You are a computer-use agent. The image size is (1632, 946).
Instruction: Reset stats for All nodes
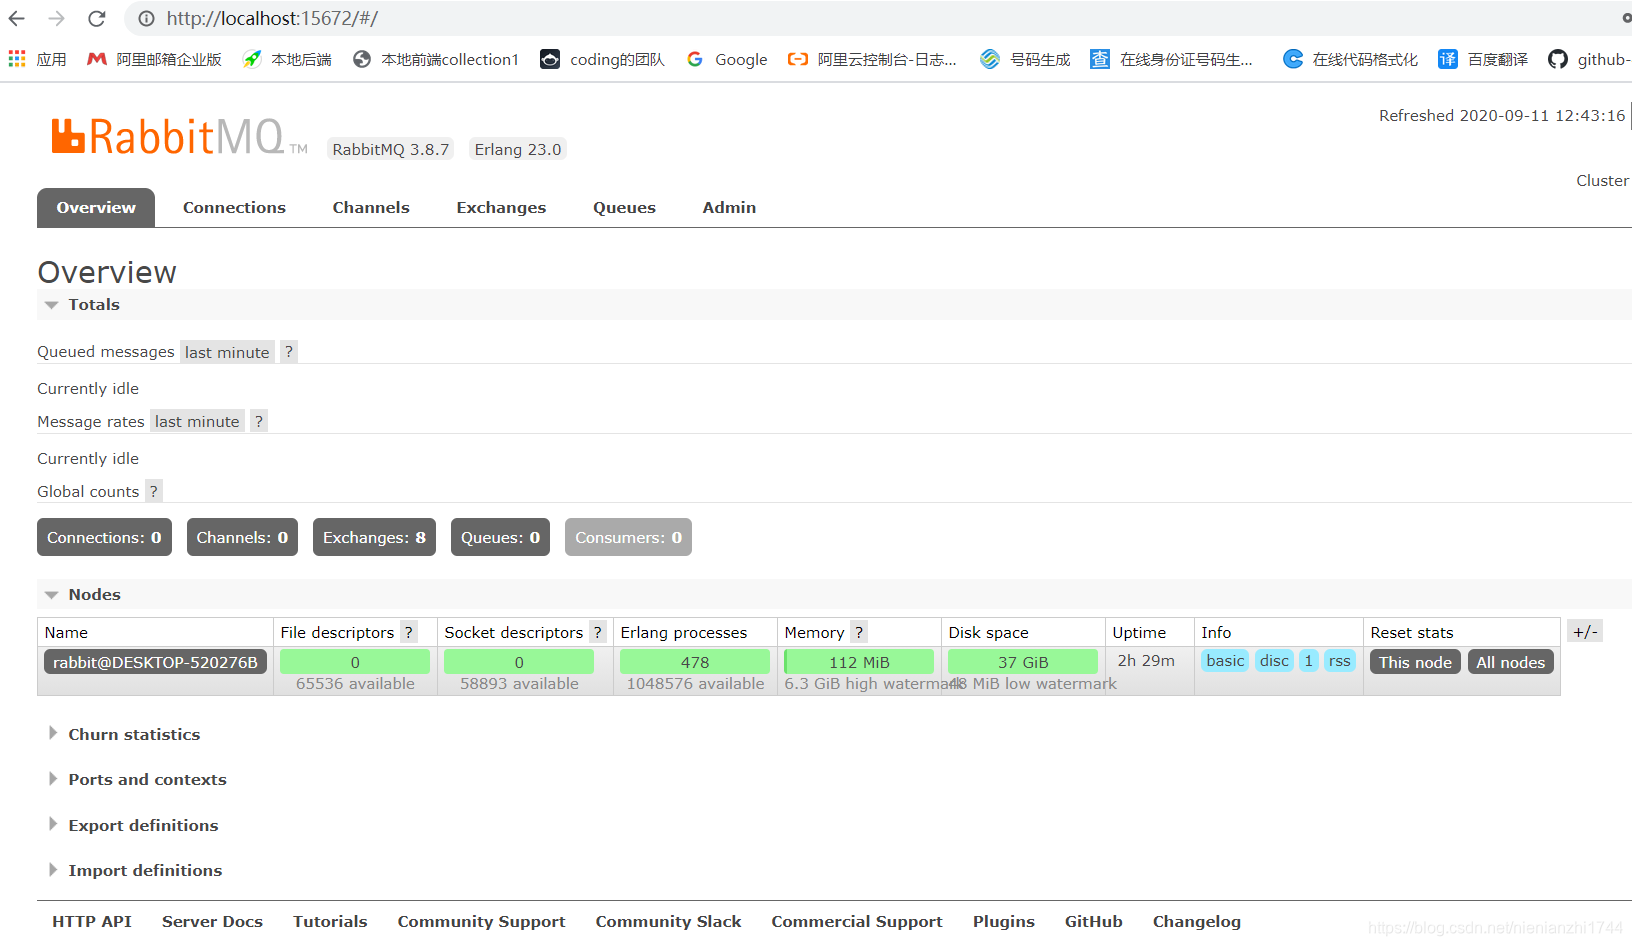1510,661
